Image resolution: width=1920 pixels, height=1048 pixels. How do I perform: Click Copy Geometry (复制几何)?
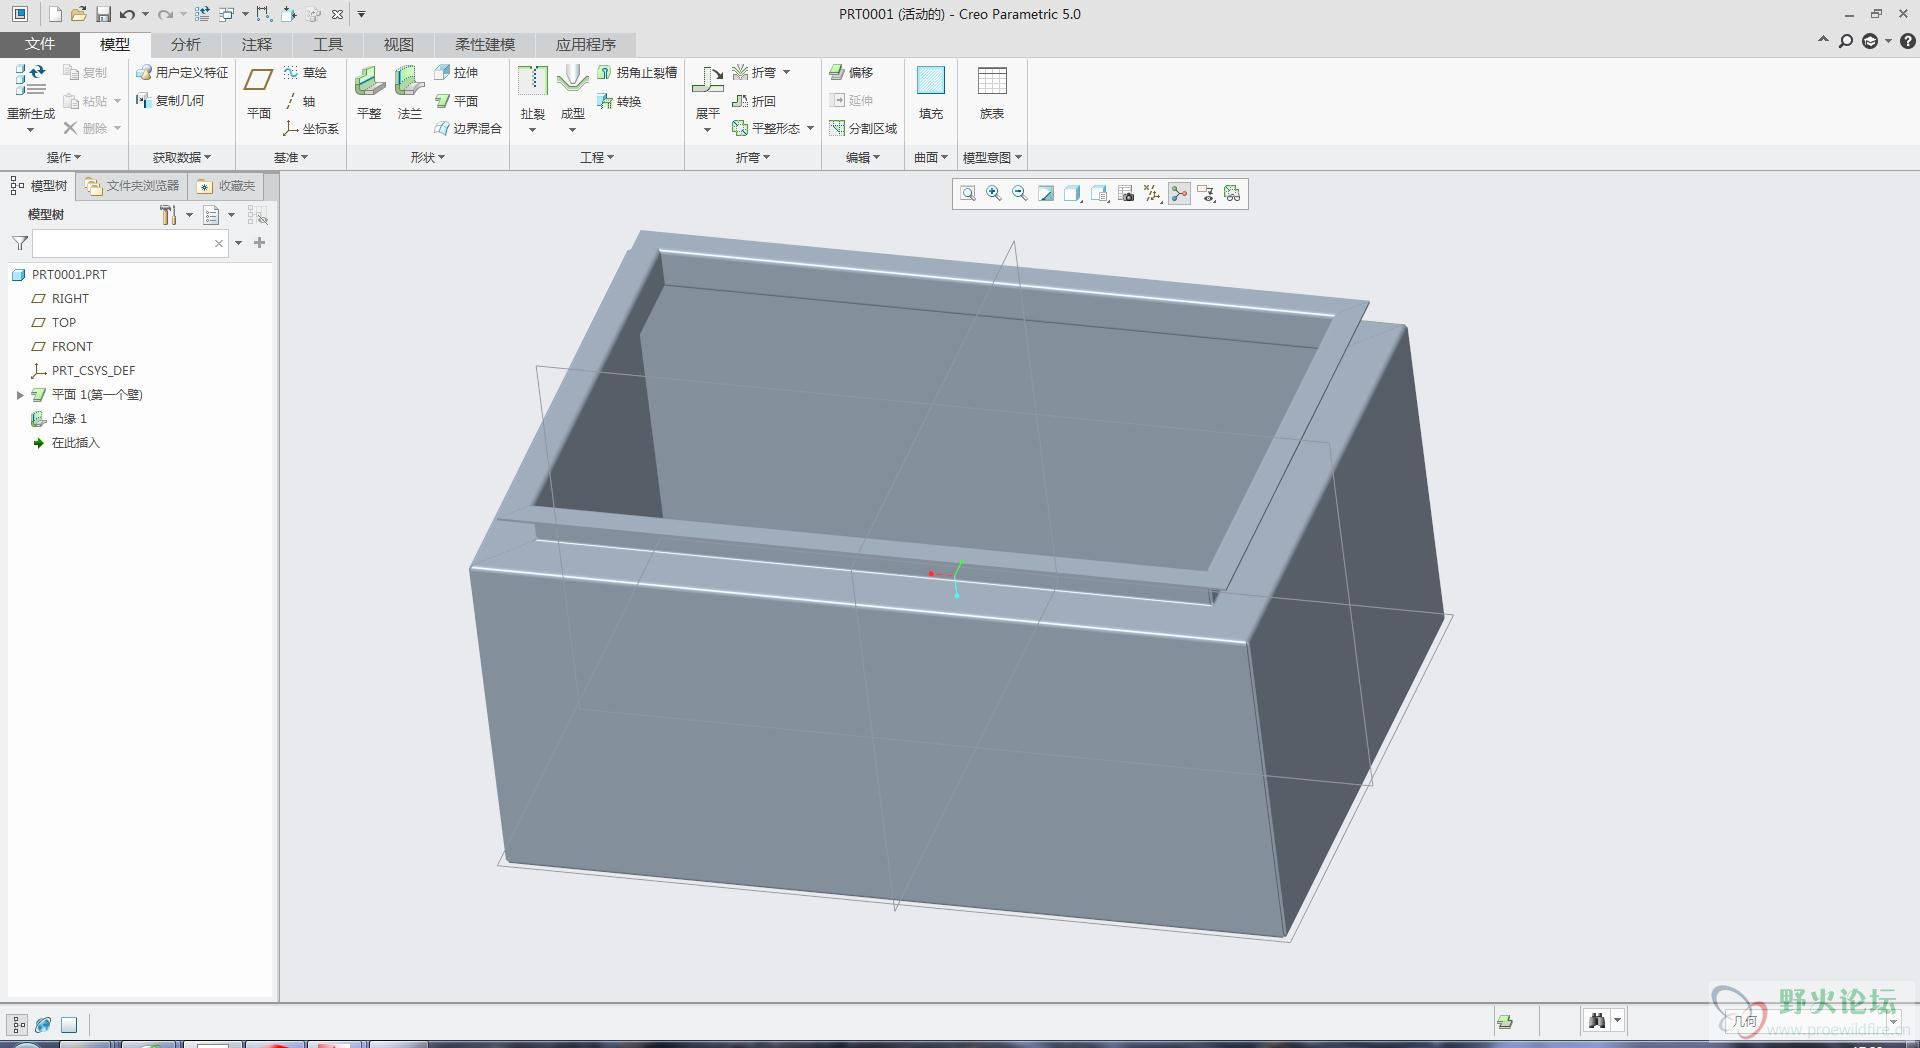point(170,100)
